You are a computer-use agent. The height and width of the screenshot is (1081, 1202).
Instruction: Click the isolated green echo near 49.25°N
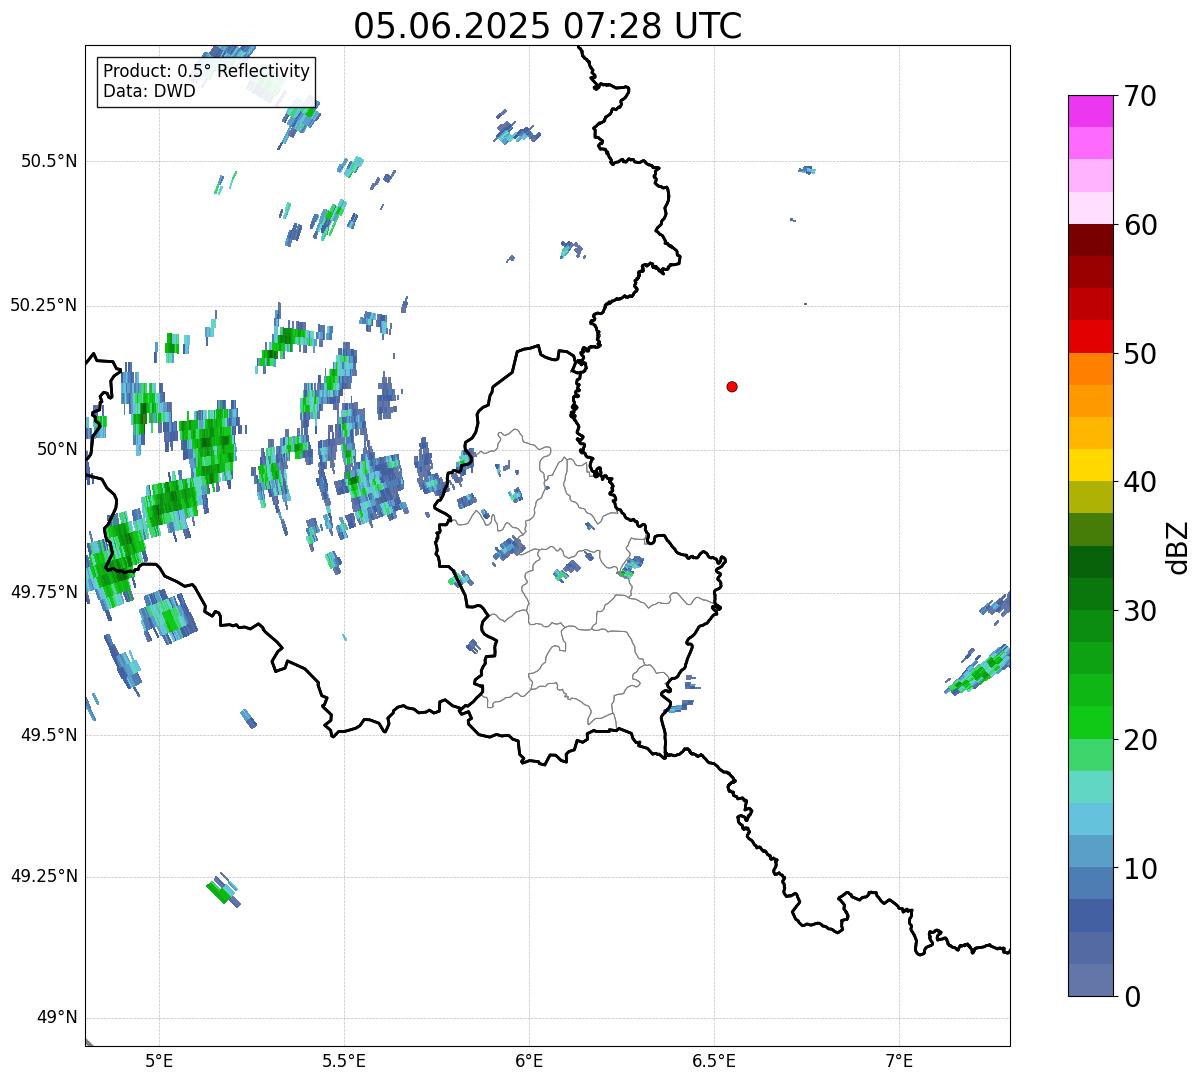[x=222, y=890]
